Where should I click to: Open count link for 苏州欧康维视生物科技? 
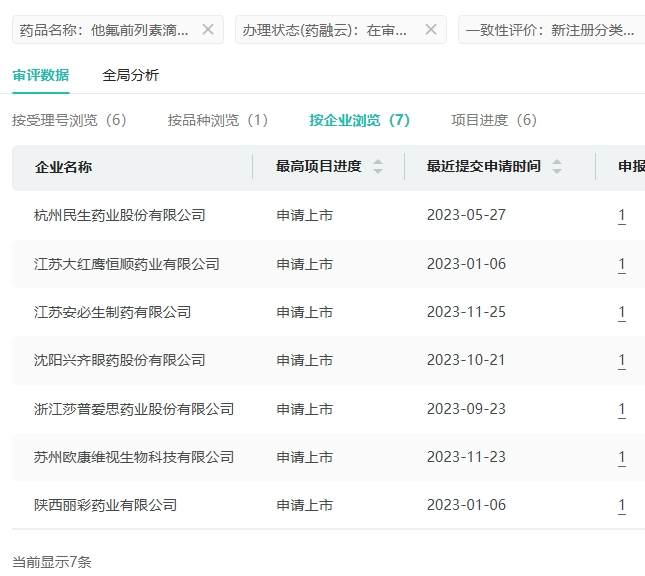(x=622, y=457)
